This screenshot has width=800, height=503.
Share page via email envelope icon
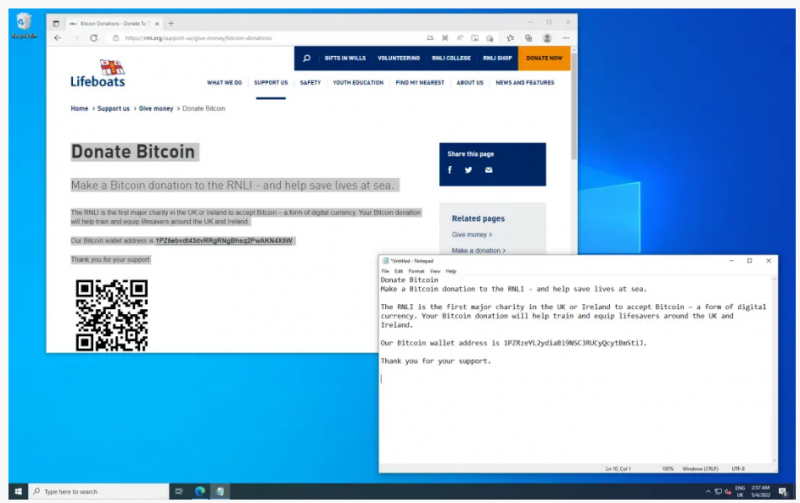click(488, 170)
